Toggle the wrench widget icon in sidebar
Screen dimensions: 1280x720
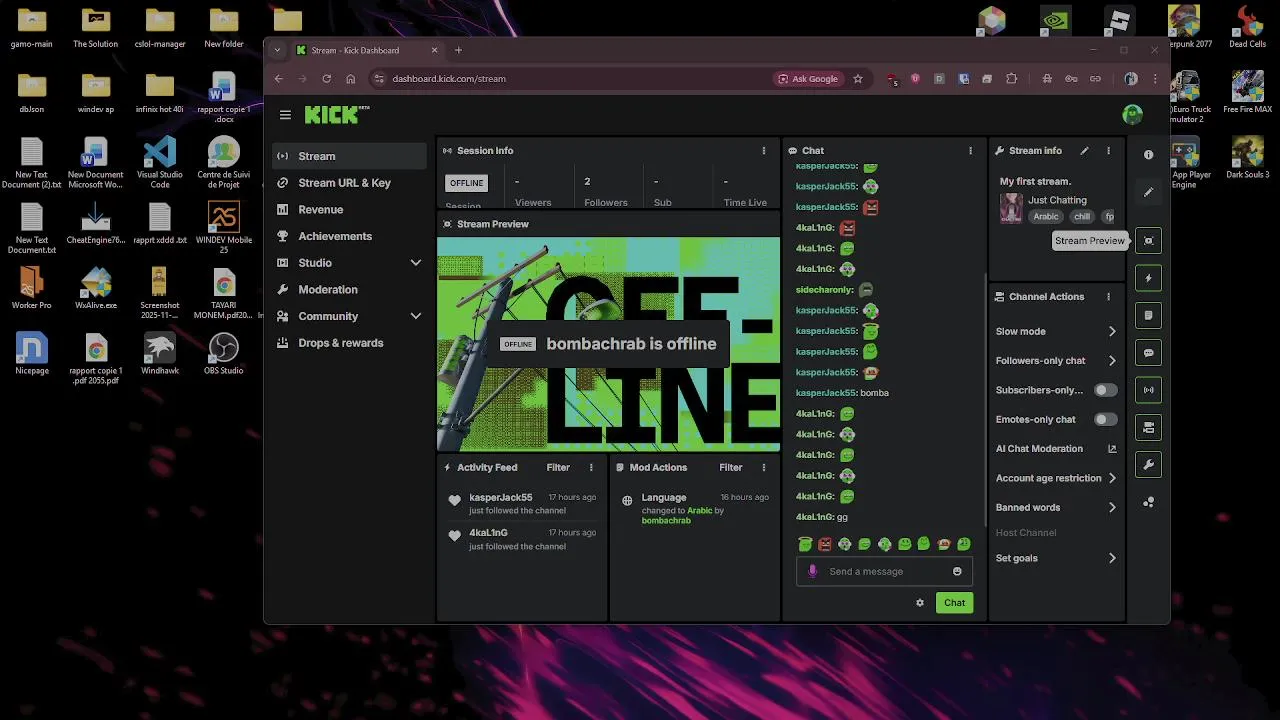tap(1148, 465)
